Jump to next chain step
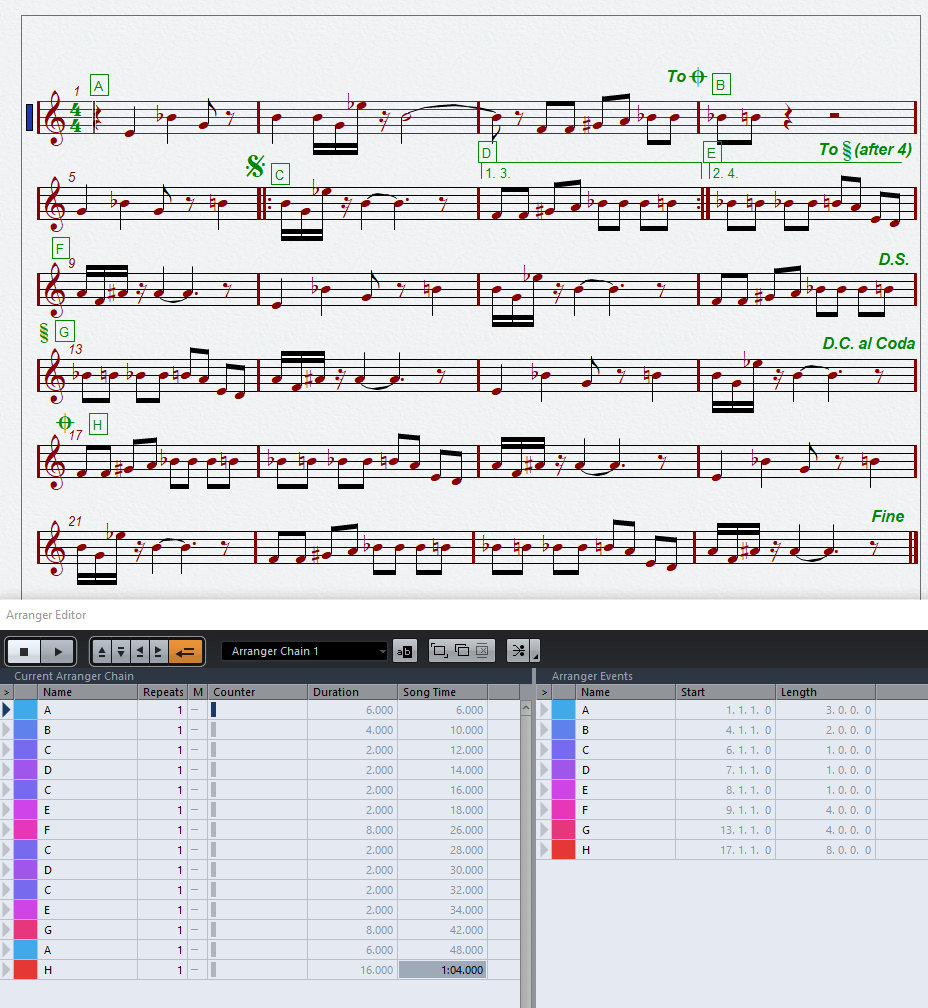The width and height of the screenshot is (928, 1008). (121, 651)
